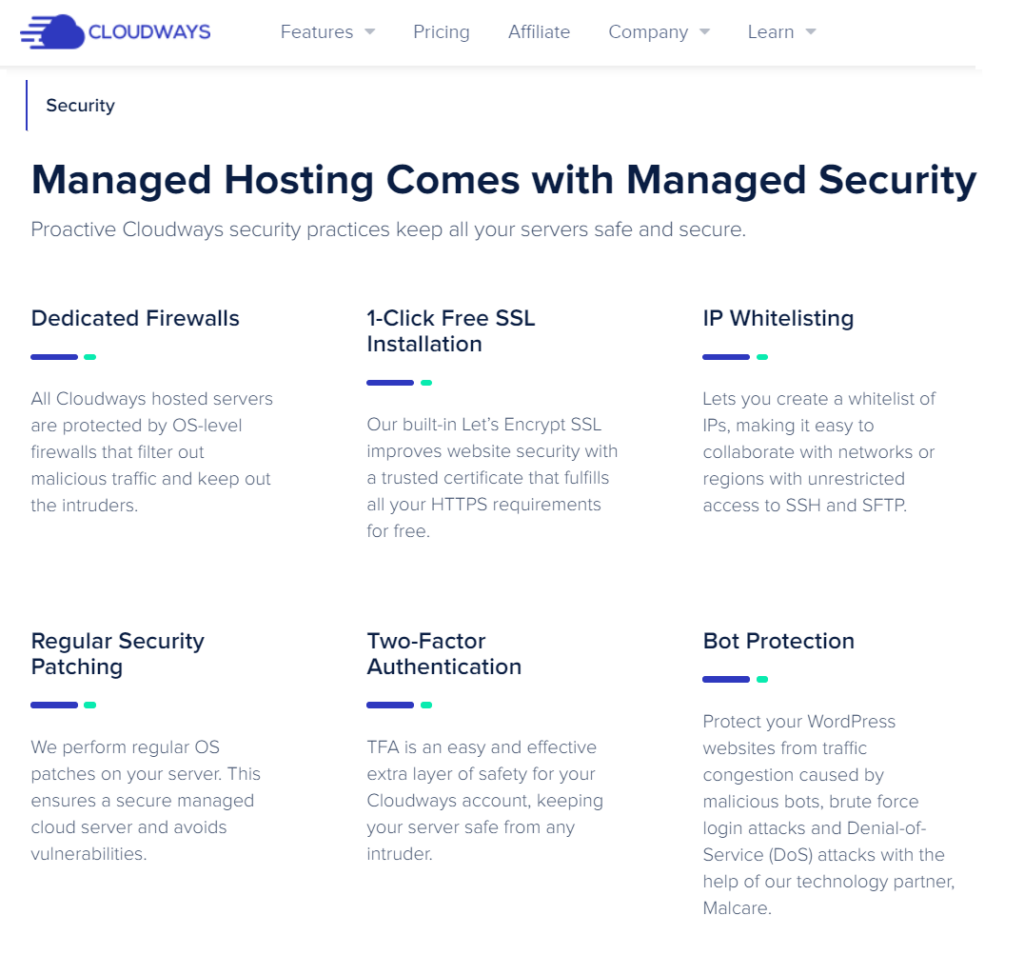Click the whitelist of IPs description paragraph
This screenshot has height=975, width=1024.
819,452
